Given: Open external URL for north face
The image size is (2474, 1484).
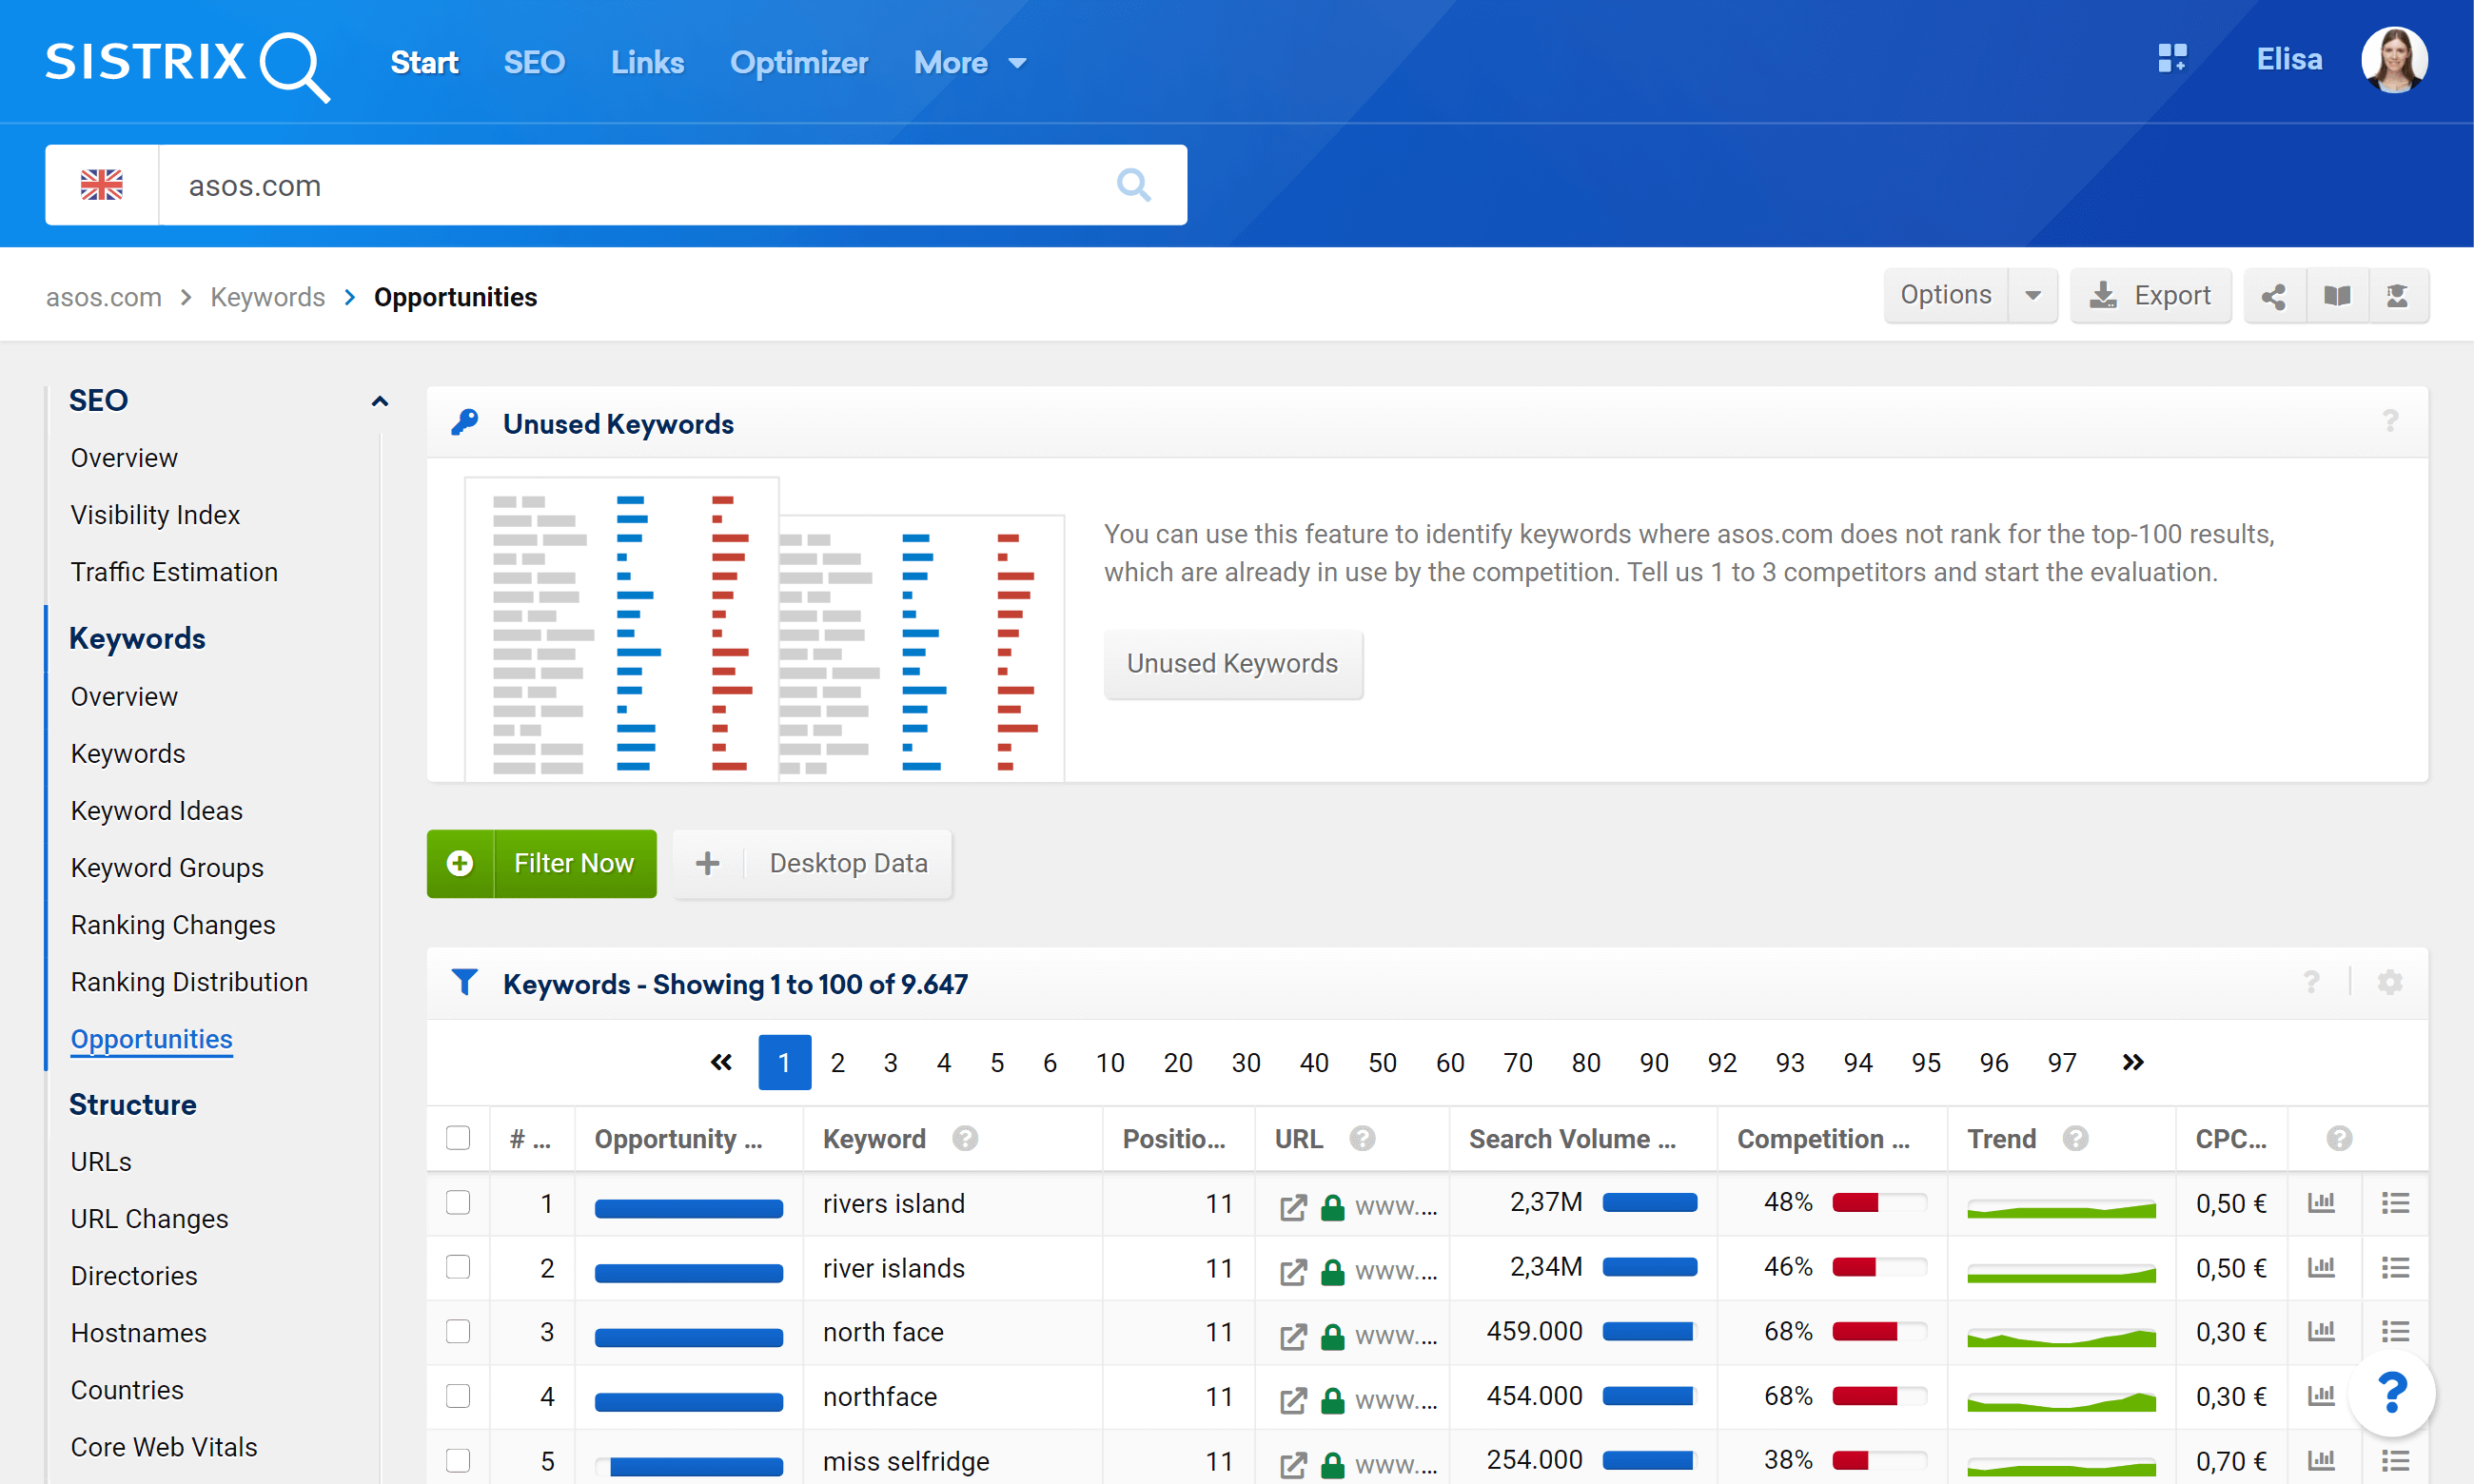Looking at the screenshot, I should (1293, 1335).
